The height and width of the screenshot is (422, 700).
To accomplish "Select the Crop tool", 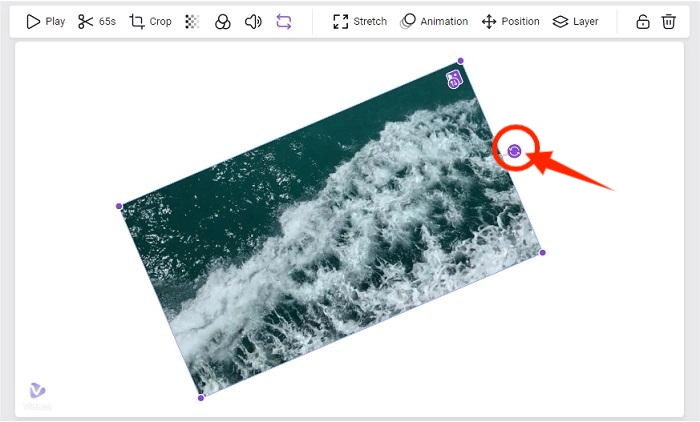I will [150, 21].
